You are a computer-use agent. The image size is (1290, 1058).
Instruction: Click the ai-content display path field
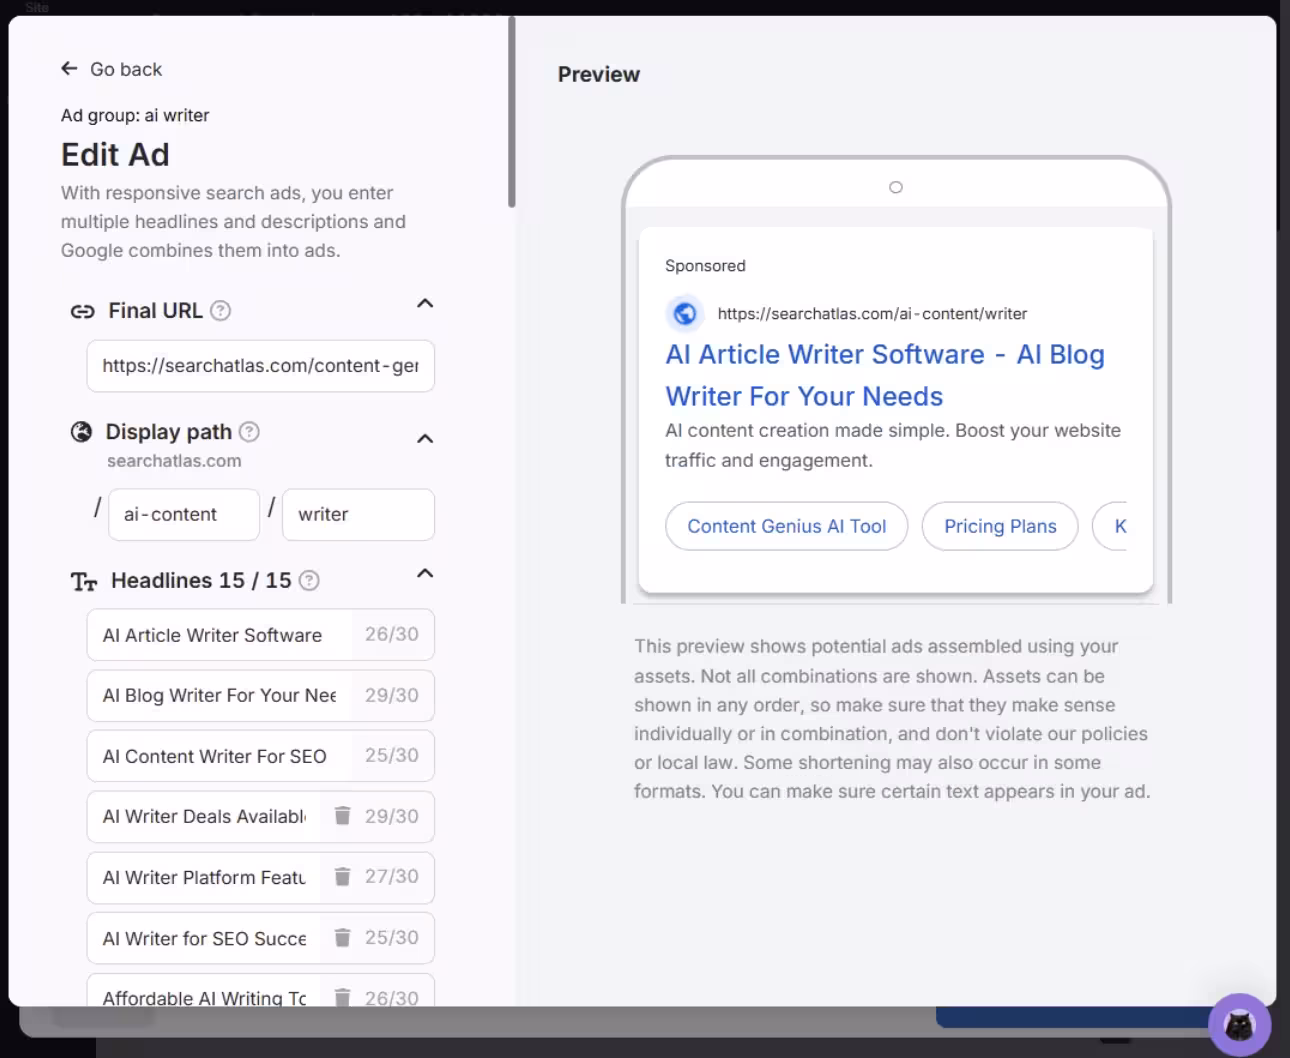[x=184, y=515]
